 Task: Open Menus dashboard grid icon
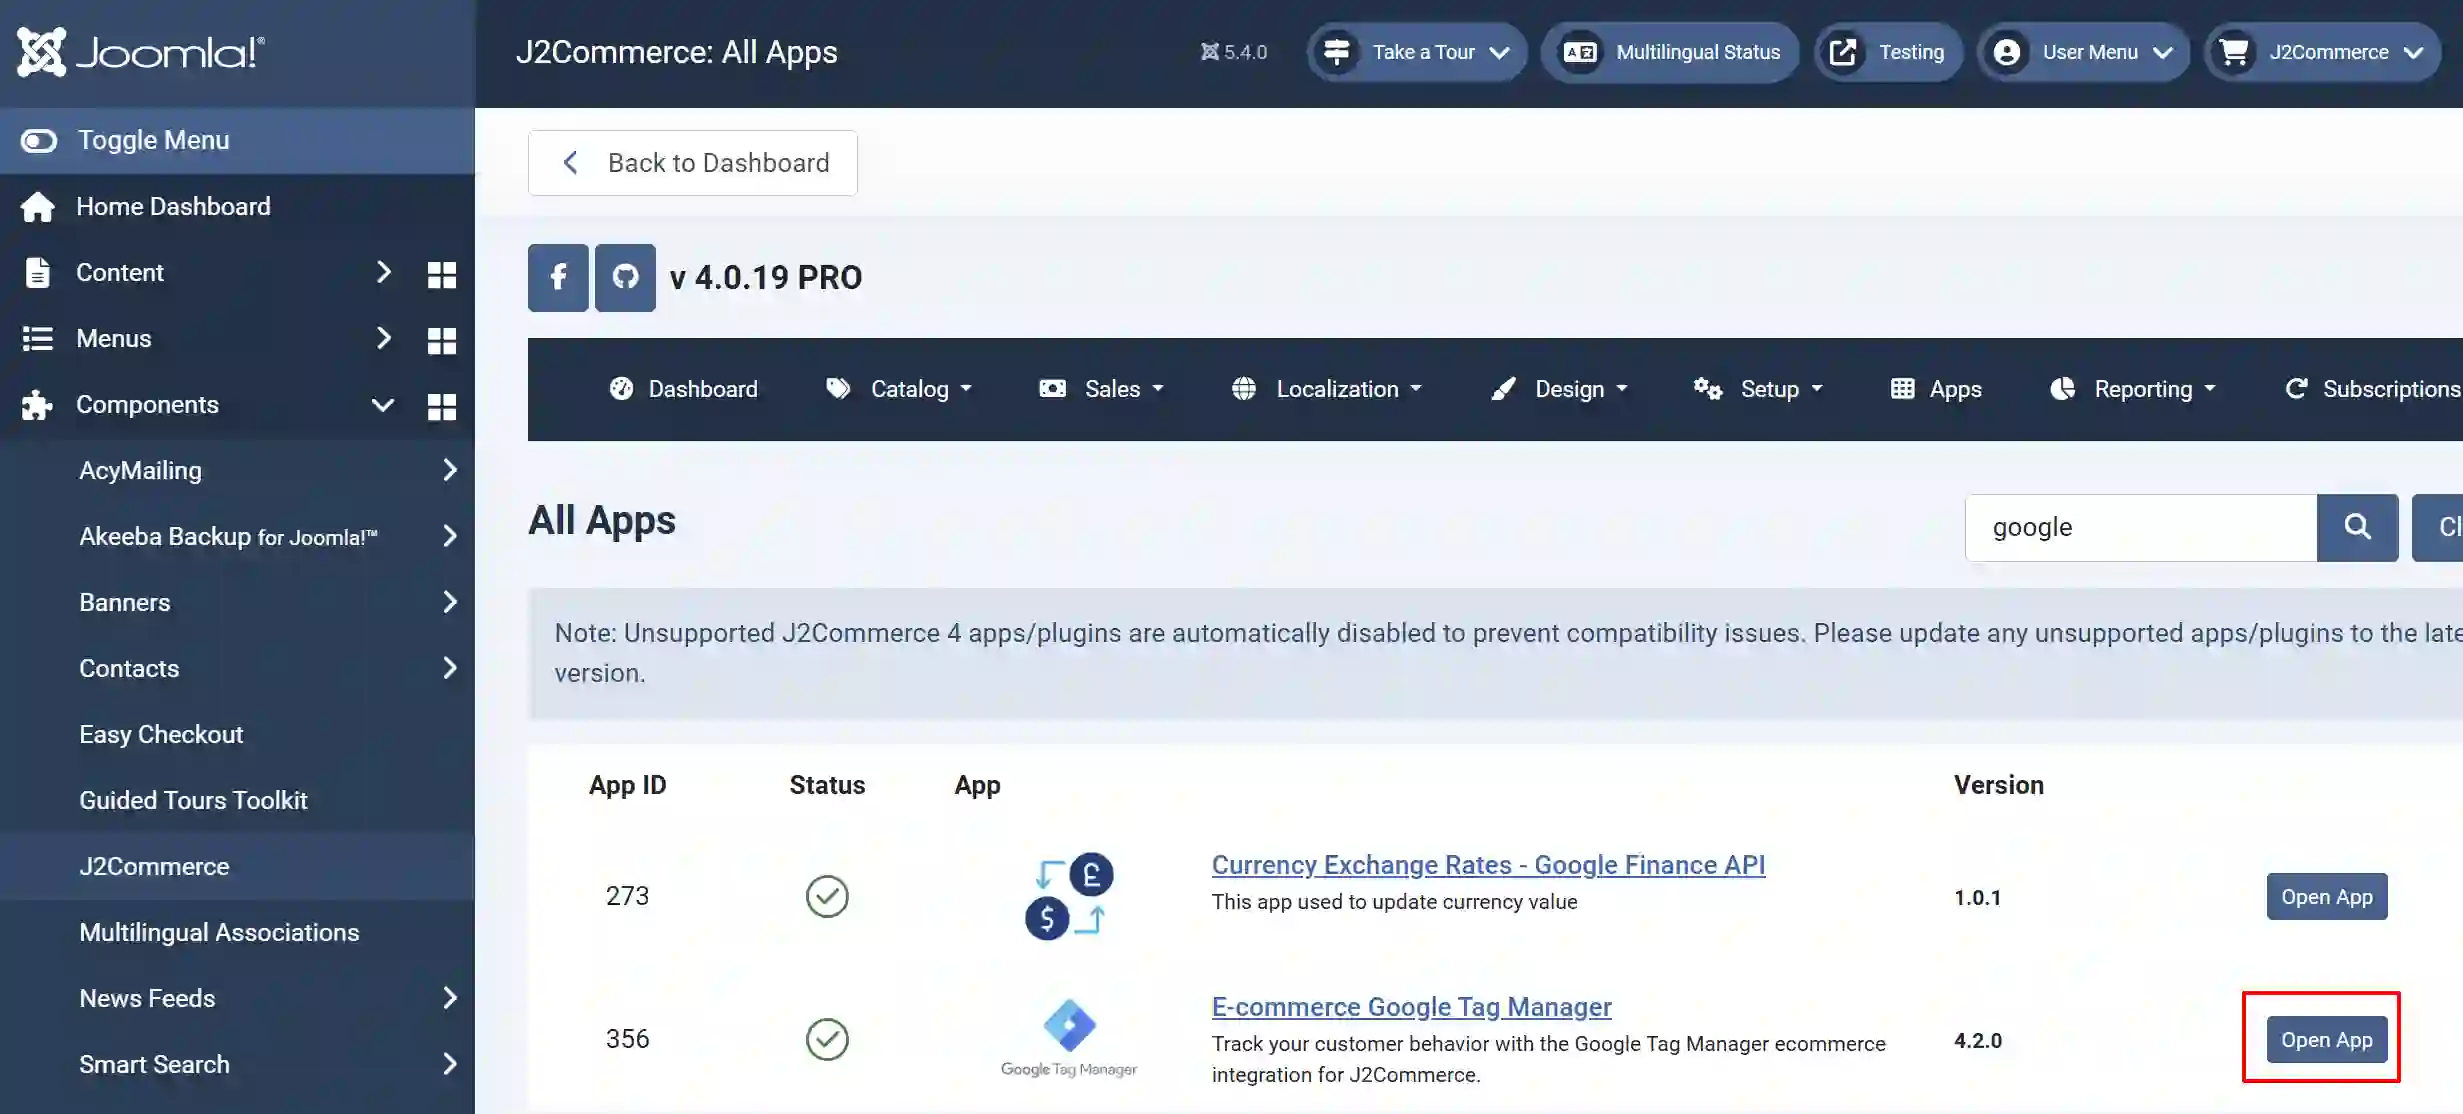(x=441, y=339)
